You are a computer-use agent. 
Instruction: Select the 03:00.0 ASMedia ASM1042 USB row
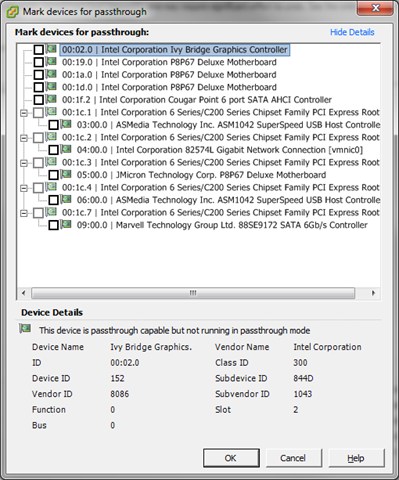pos(228,125)
